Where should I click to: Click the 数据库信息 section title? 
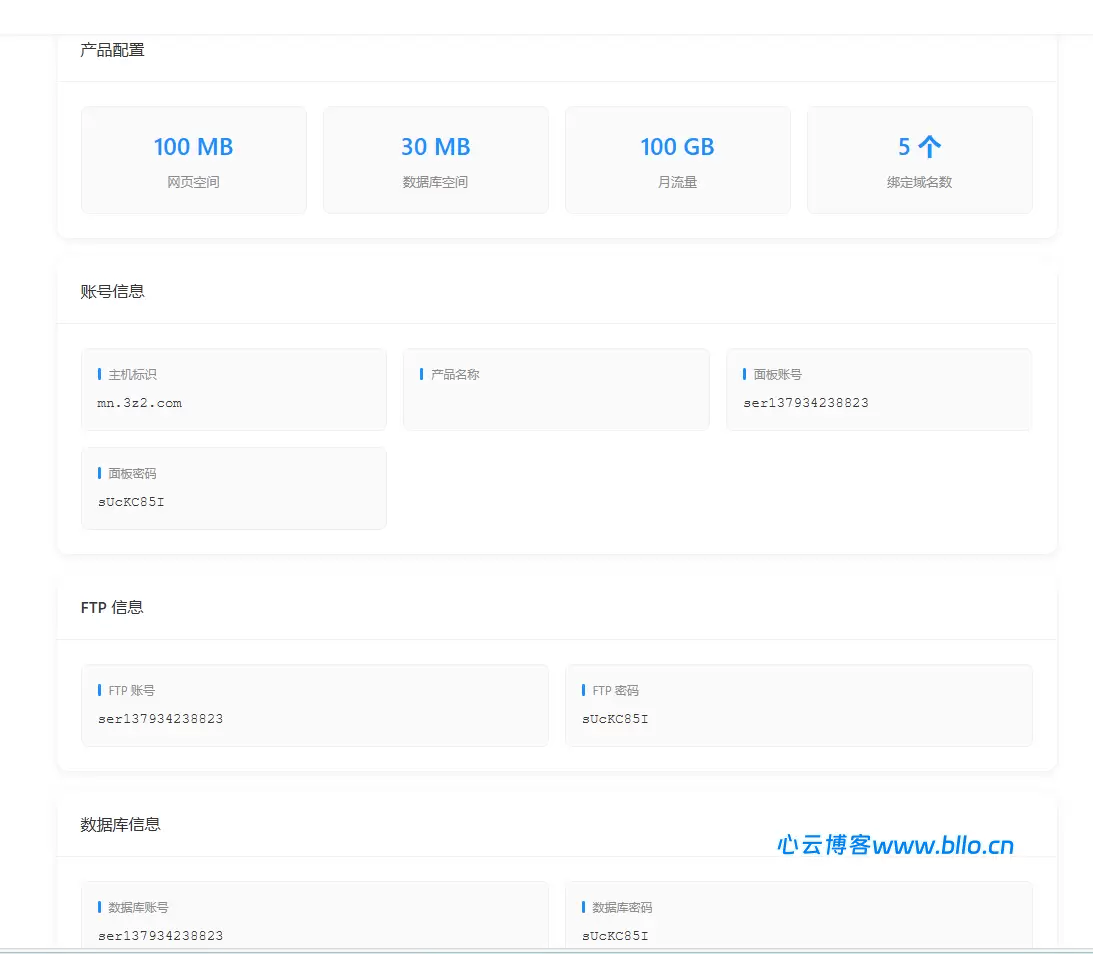click(x=120, y=825)
